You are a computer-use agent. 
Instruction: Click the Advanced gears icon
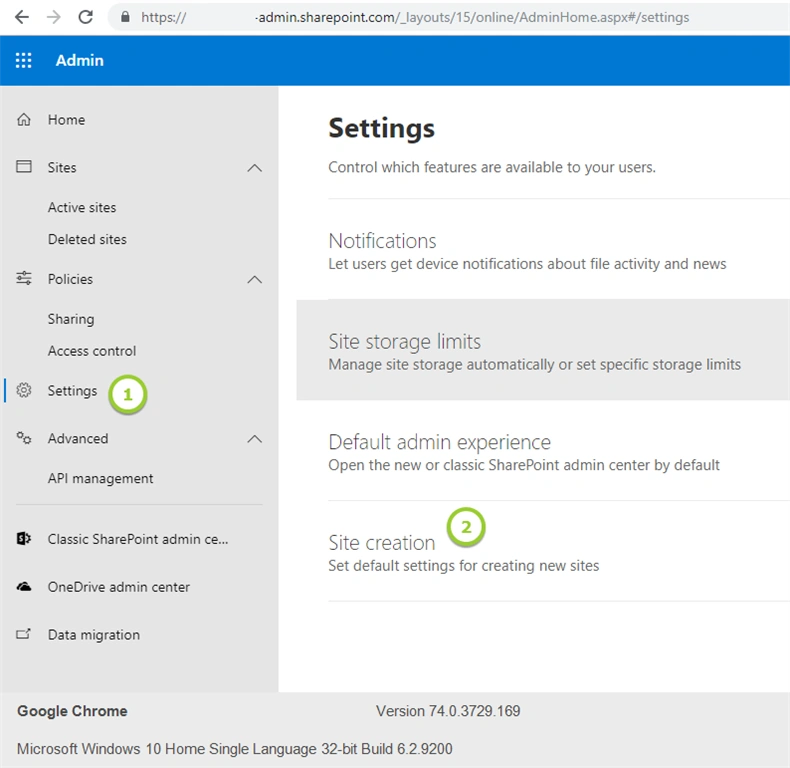(x=24, y=438)
